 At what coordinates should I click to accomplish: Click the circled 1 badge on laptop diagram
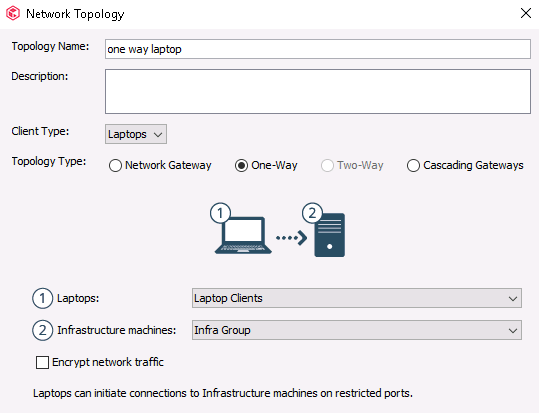click(x=220, y=213)
